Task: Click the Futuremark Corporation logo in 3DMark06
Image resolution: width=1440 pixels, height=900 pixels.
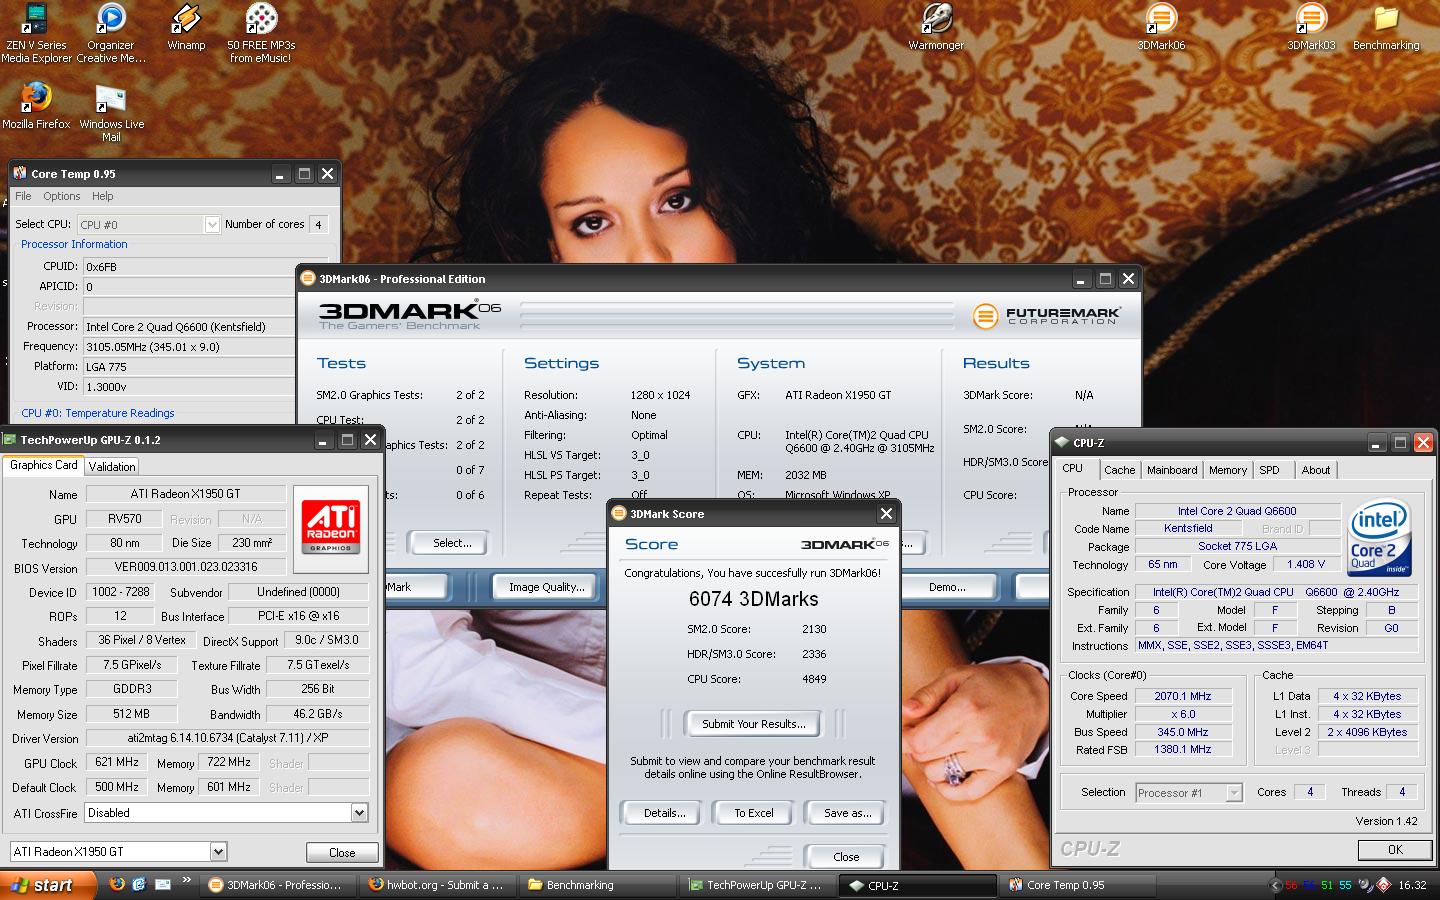Action: (1046, 316)
